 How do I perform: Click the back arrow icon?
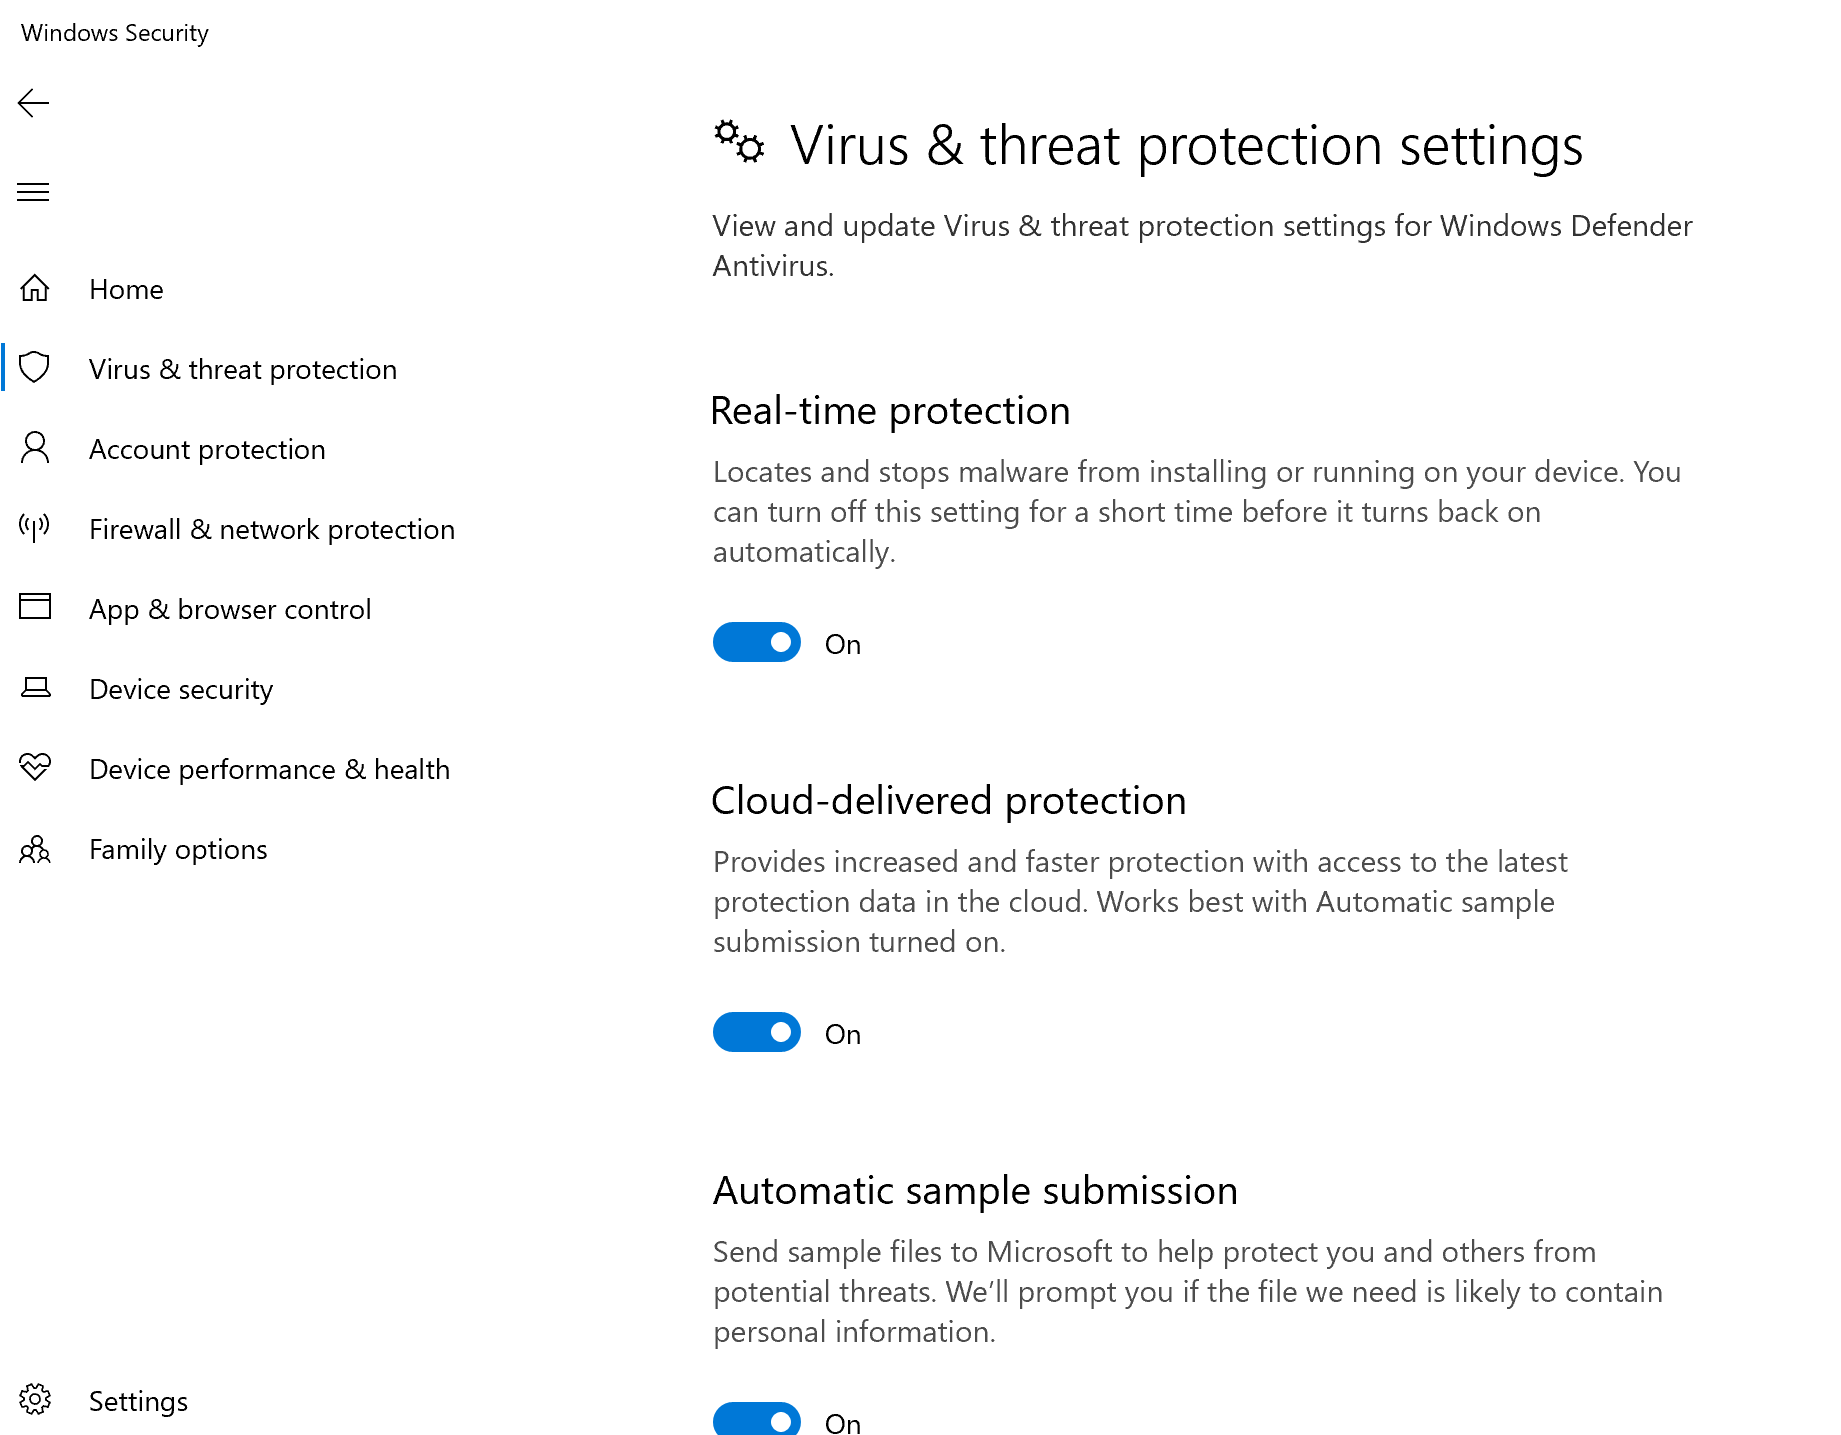tap(33, 103)
